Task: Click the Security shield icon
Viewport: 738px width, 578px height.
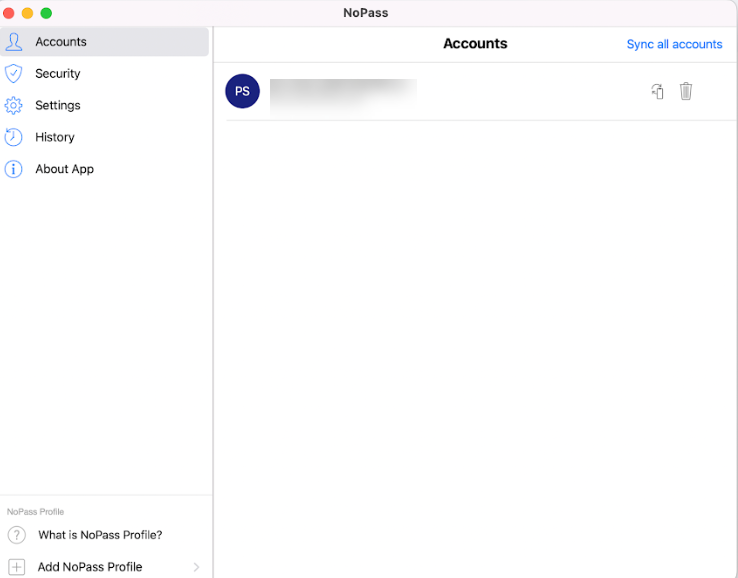Action: pyautogui.click(x=14, y=73)
